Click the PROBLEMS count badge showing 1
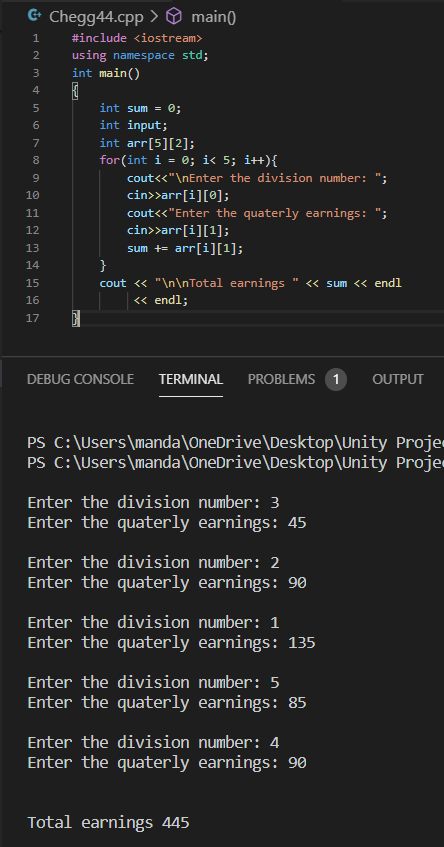Viewport: 444px width, 847px height. tap(335, 380)
